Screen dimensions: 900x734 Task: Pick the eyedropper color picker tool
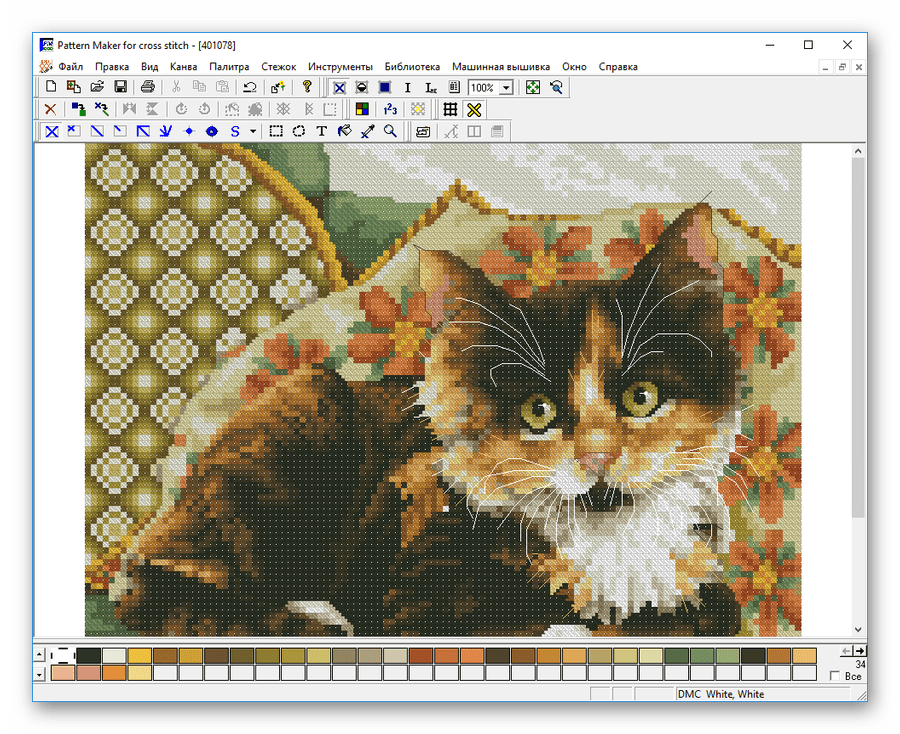[367, 131]
